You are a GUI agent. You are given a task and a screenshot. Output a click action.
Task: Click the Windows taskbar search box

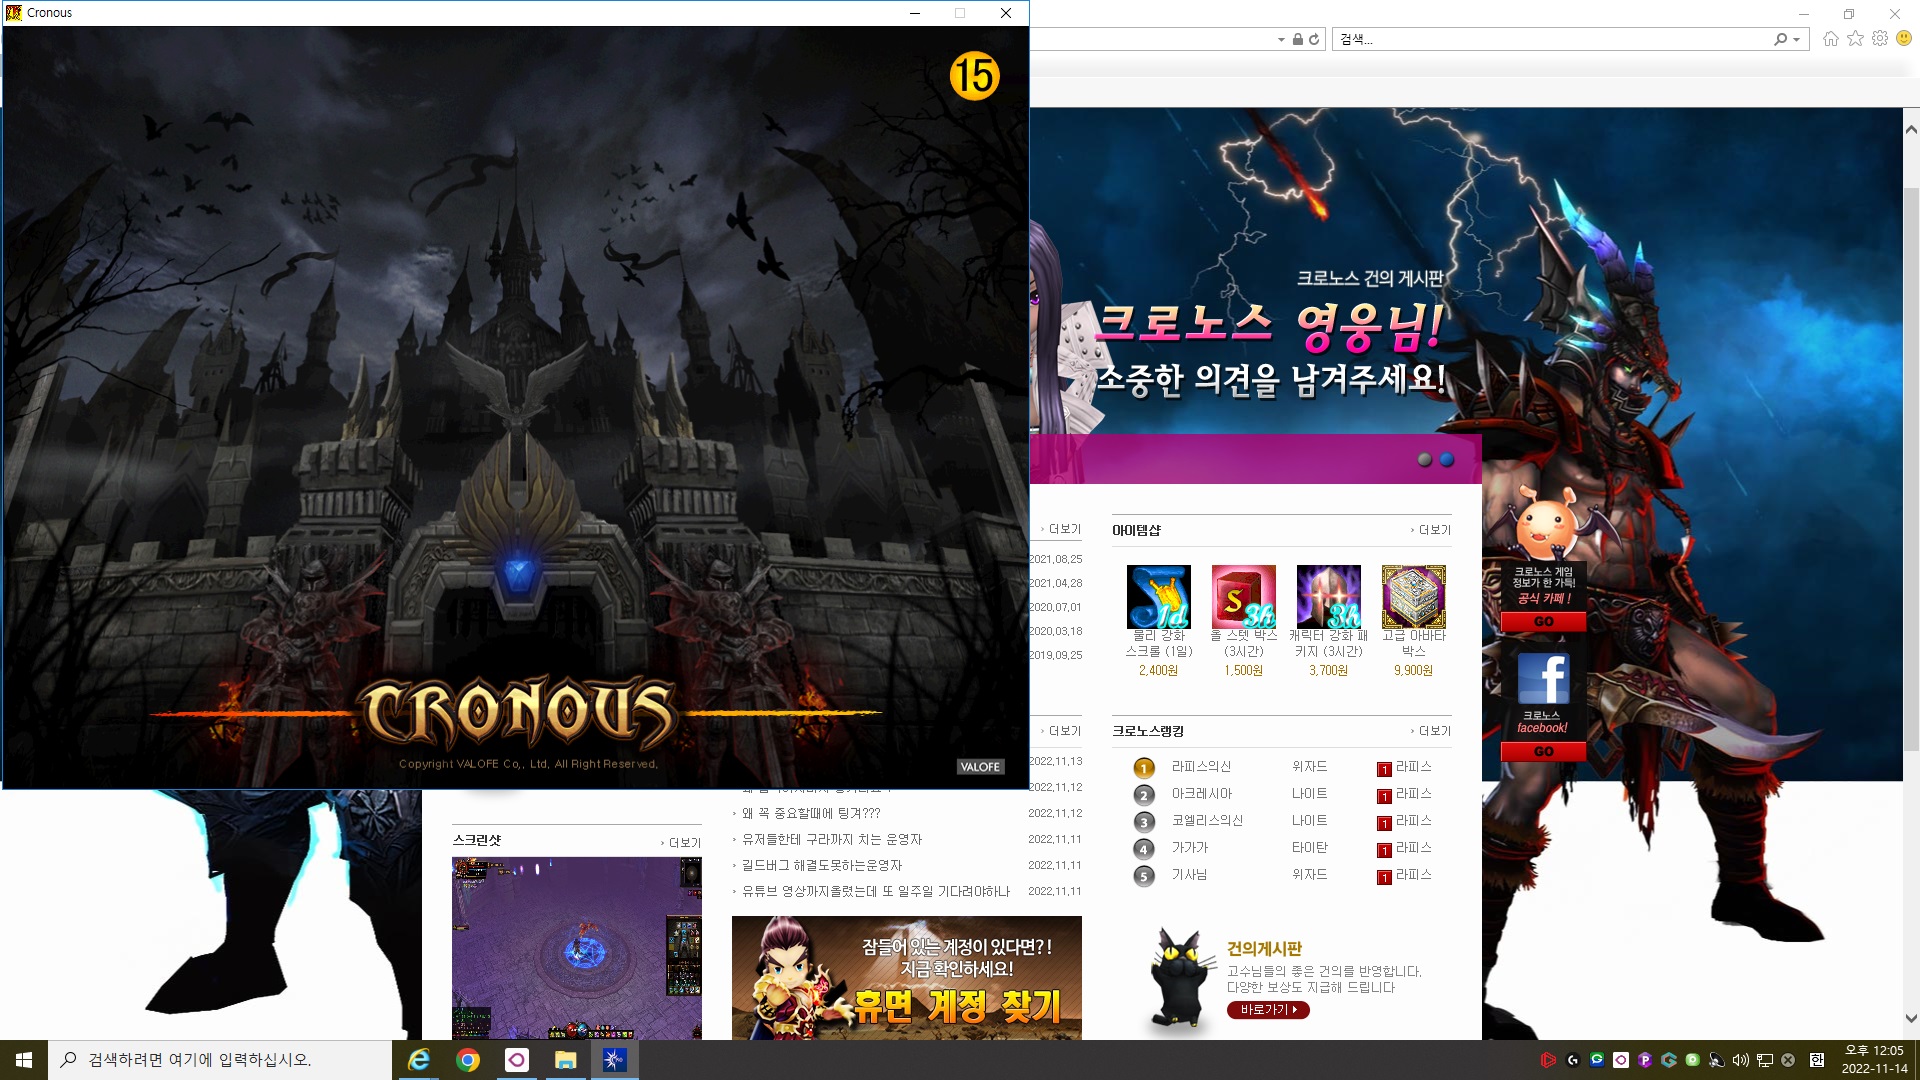click(x=220, y=1060)
